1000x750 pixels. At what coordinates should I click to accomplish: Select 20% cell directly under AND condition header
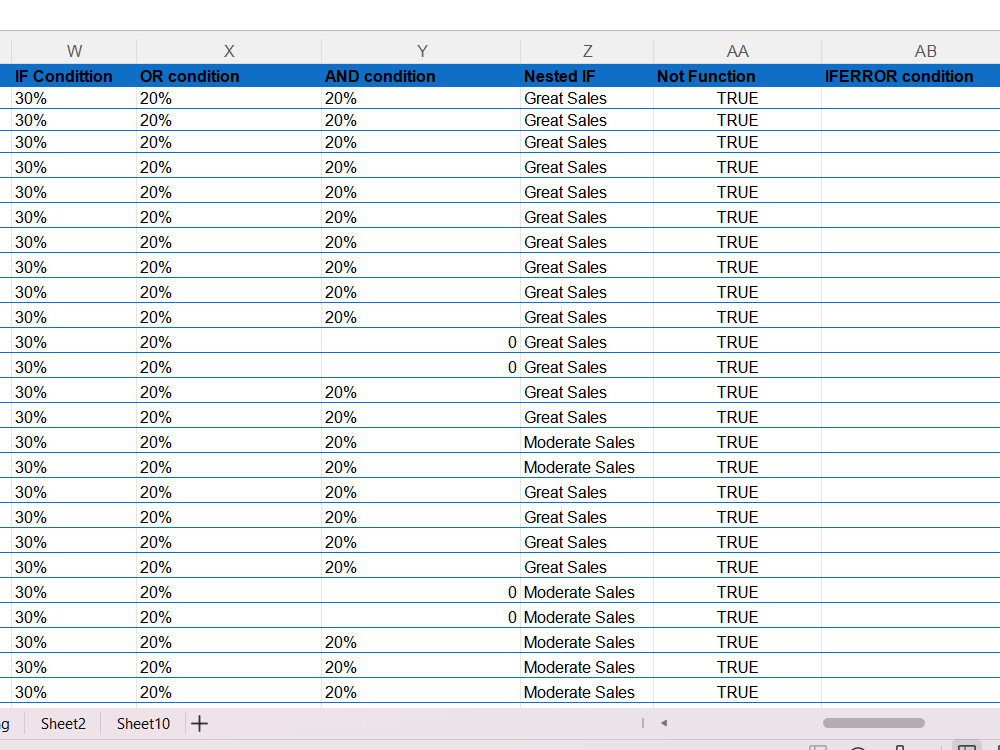pos(422,98)
